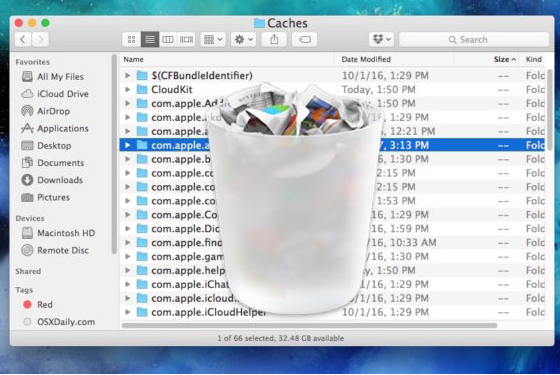Click the Share toolbar button

pyautogui.click(x=274, y=39)
